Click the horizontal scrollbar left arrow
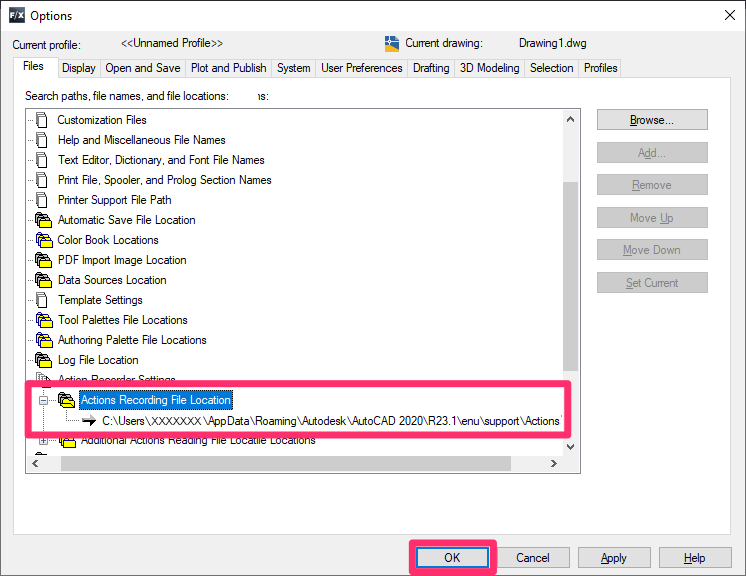The image size is (746, 576). click(35, 463)
